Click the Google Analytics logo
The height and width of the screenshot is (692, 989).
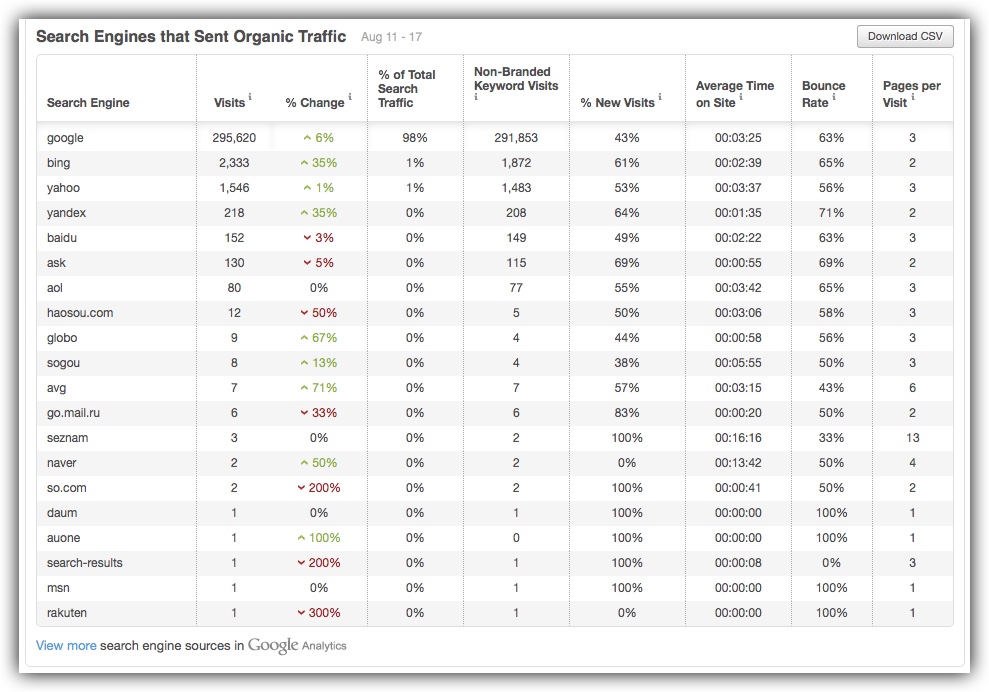(297, 645)
